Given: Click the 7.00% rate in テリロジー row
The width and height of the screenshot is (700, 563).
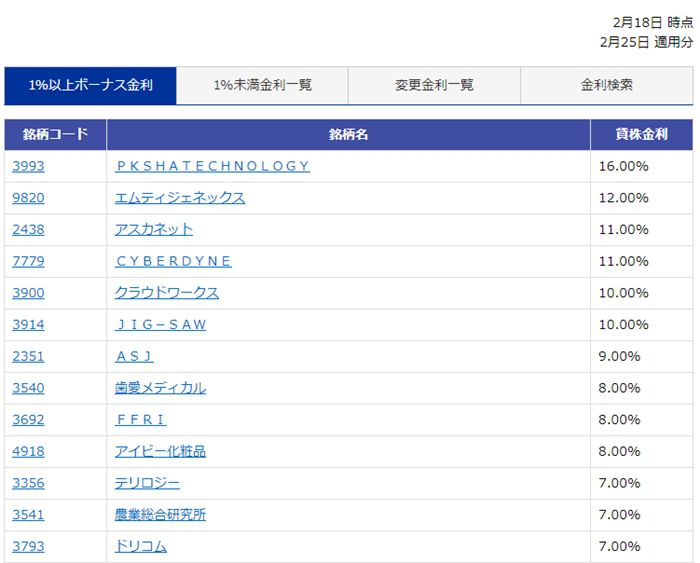Looking at the screenshot, I should (620, 484).
